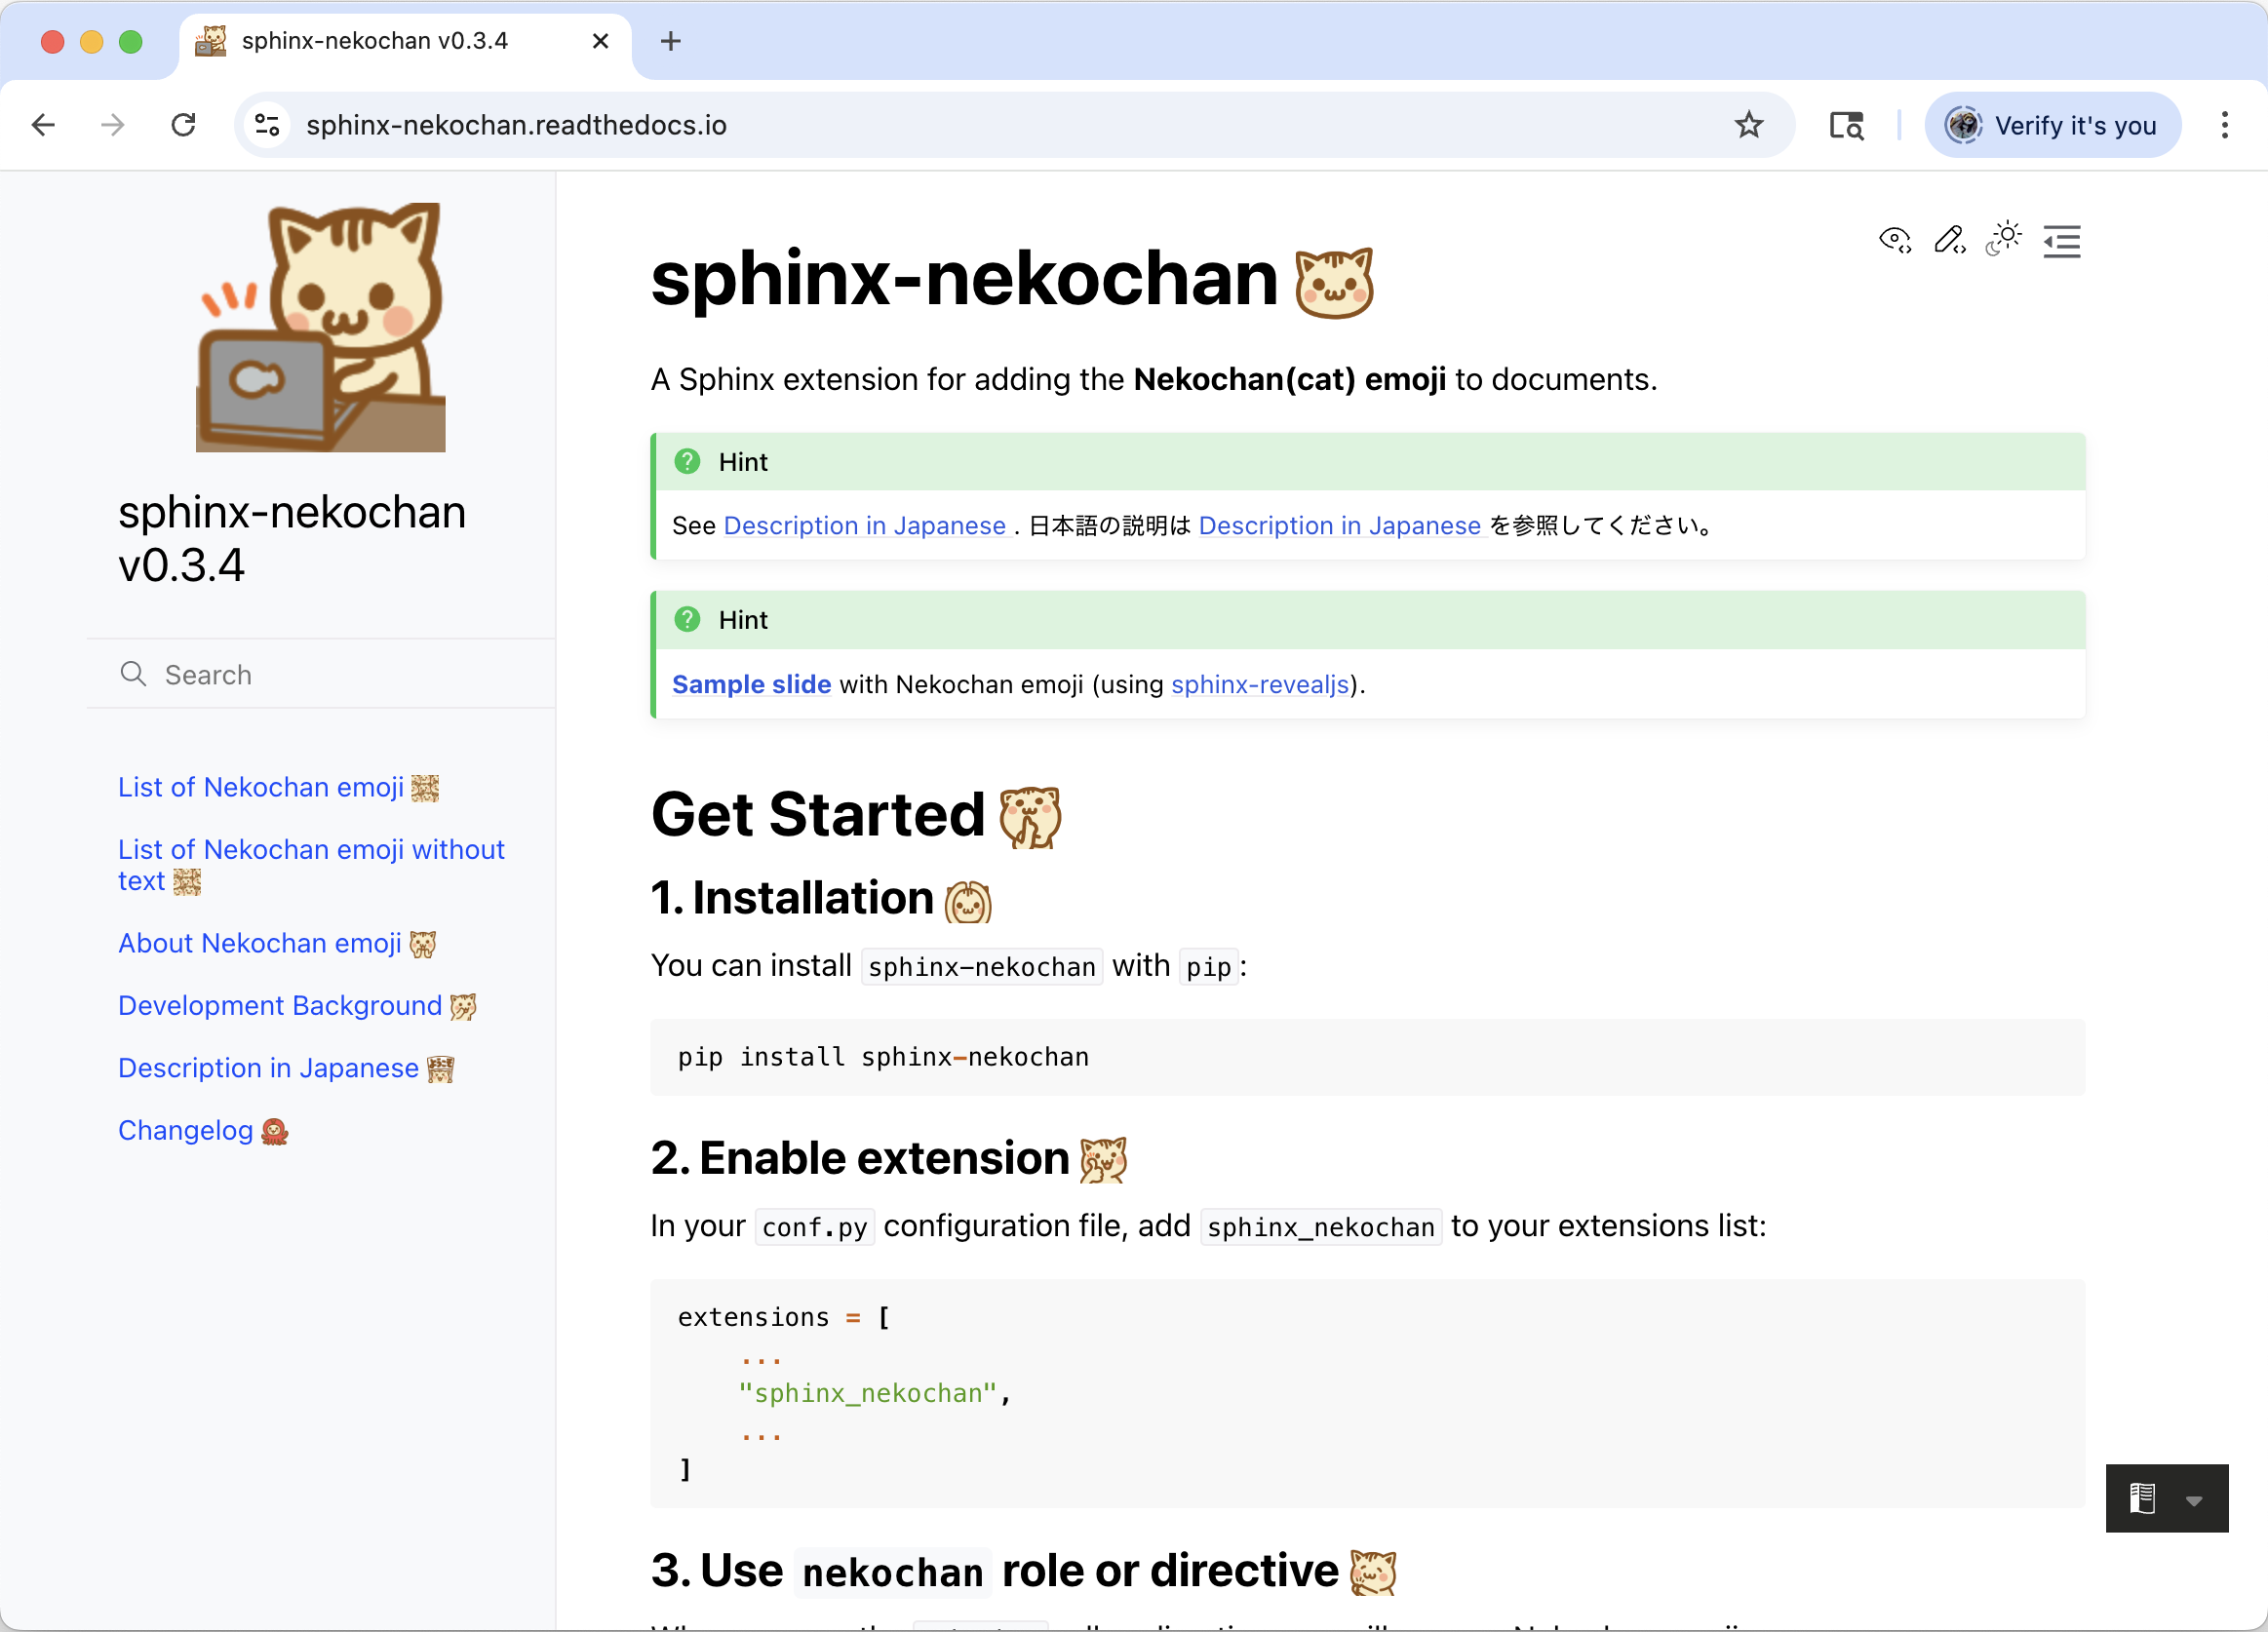2268x1632 pixels.
Task: Bookmark this page with star icon
Action: [1748, 125]
